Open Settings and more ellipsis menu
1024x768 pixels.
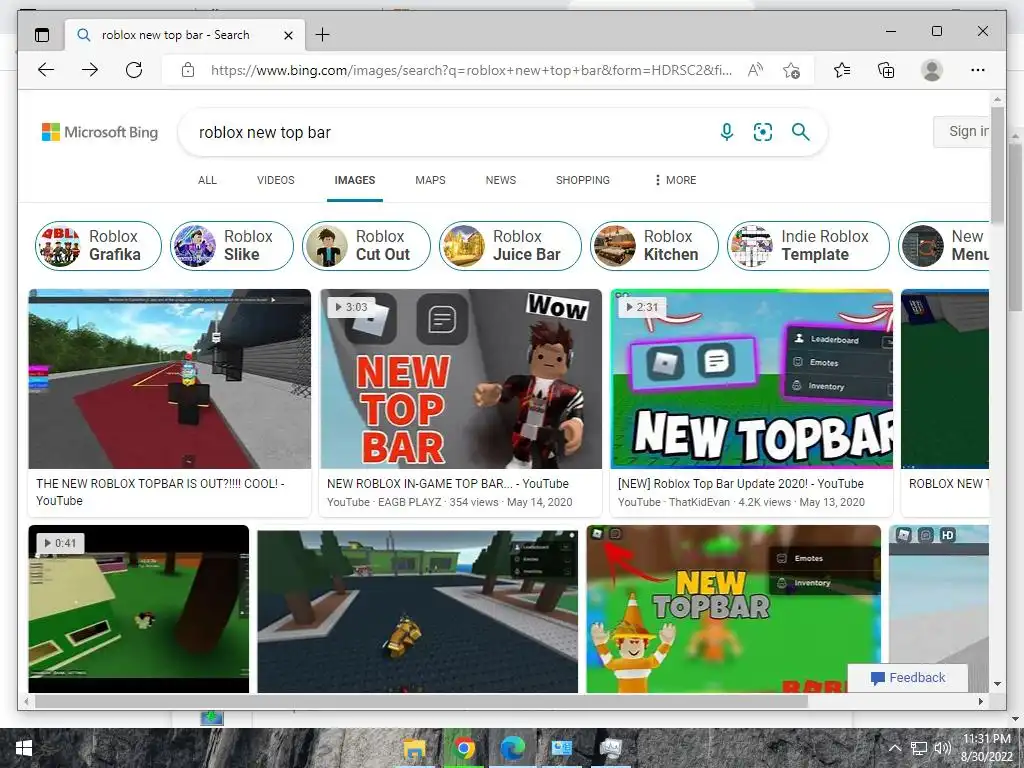[x=978, y=70]
